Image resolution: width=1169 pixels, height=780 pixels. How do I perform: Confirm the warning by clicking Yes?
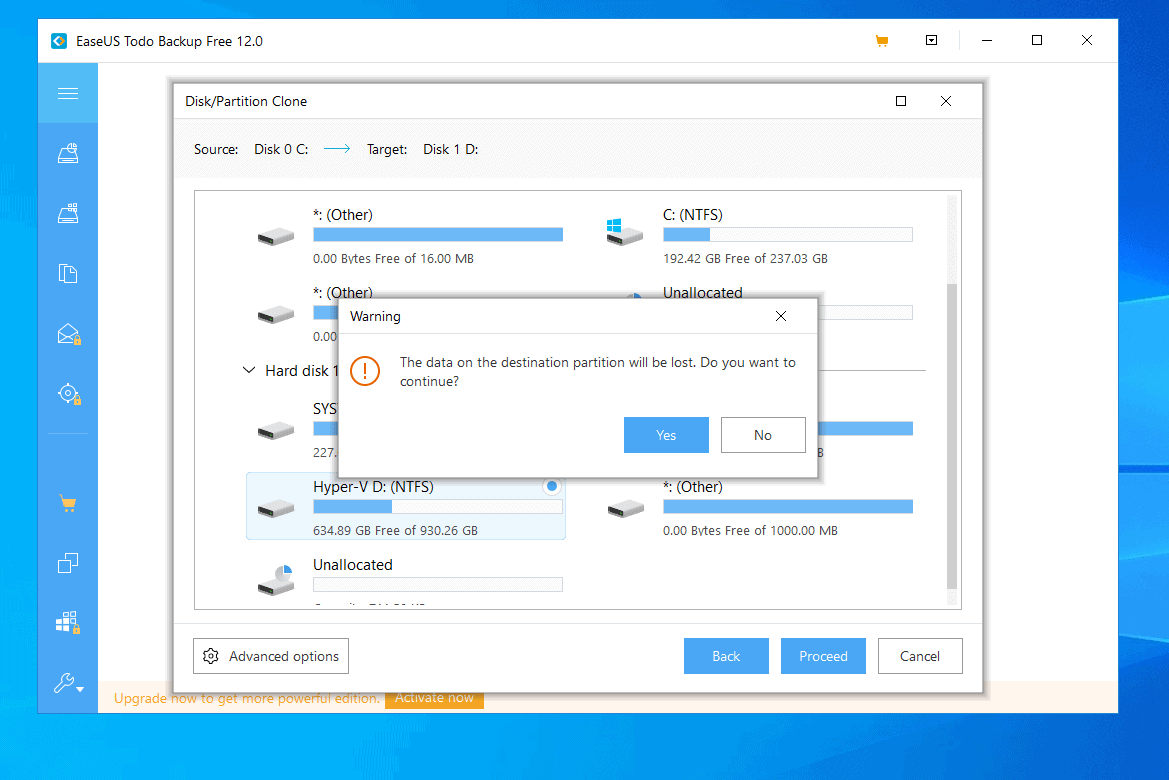pyautogui.click(x=666, y=435)
